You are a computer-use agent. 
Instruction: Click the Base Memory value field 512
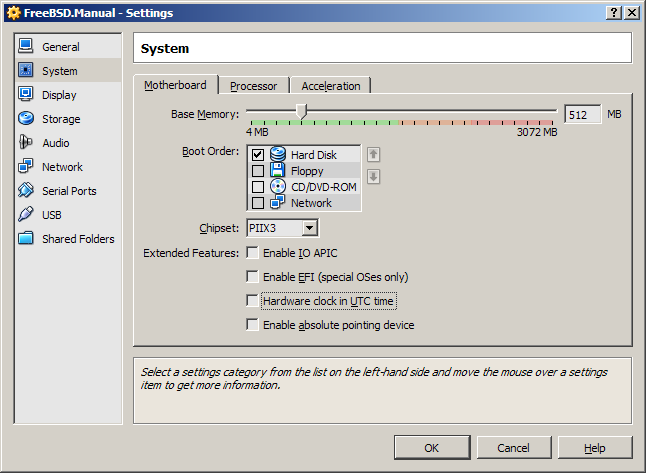point(582,114)
